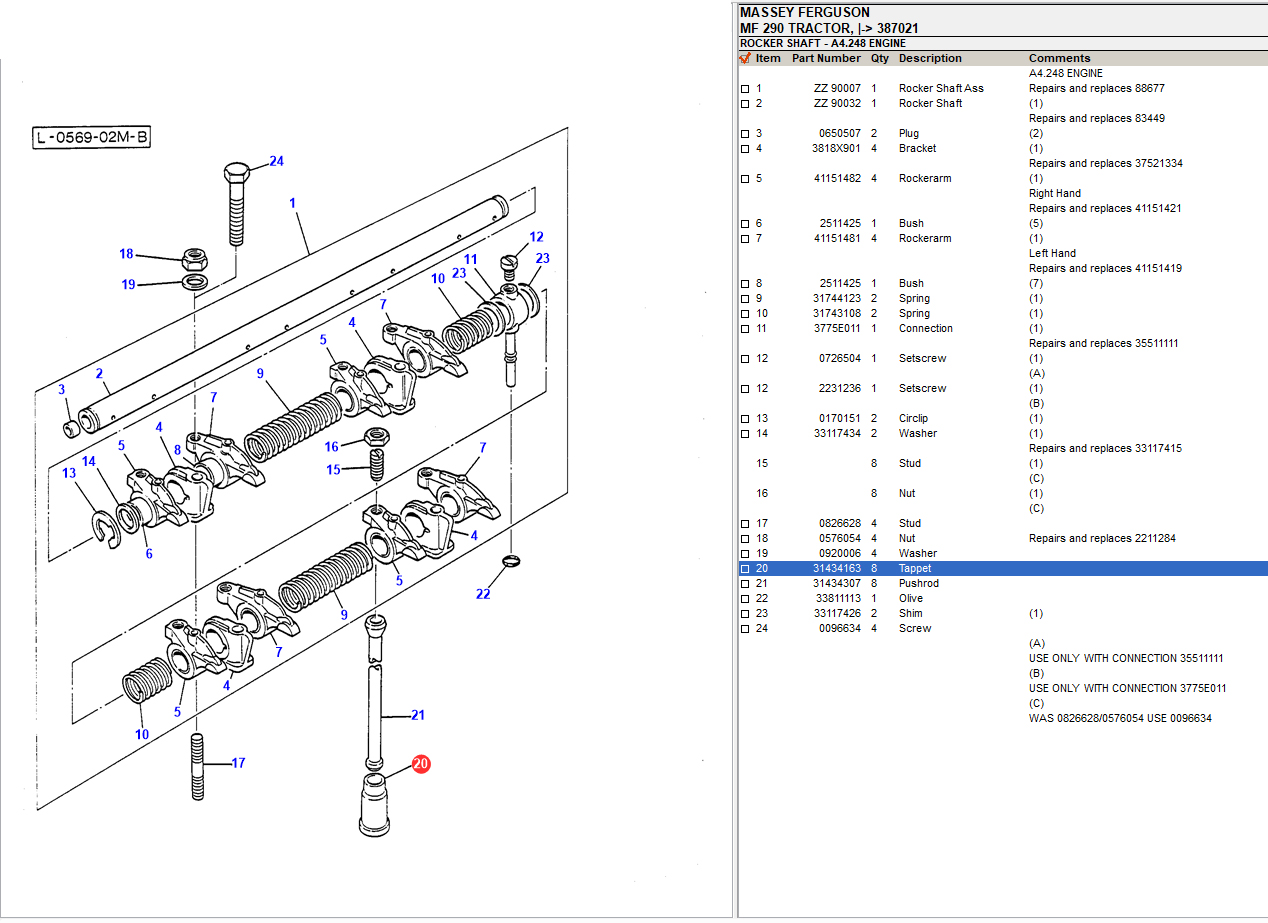Select callout 24 screw in diagram
This screenshot has width=1268, height=923.
[x=276, y=161]
